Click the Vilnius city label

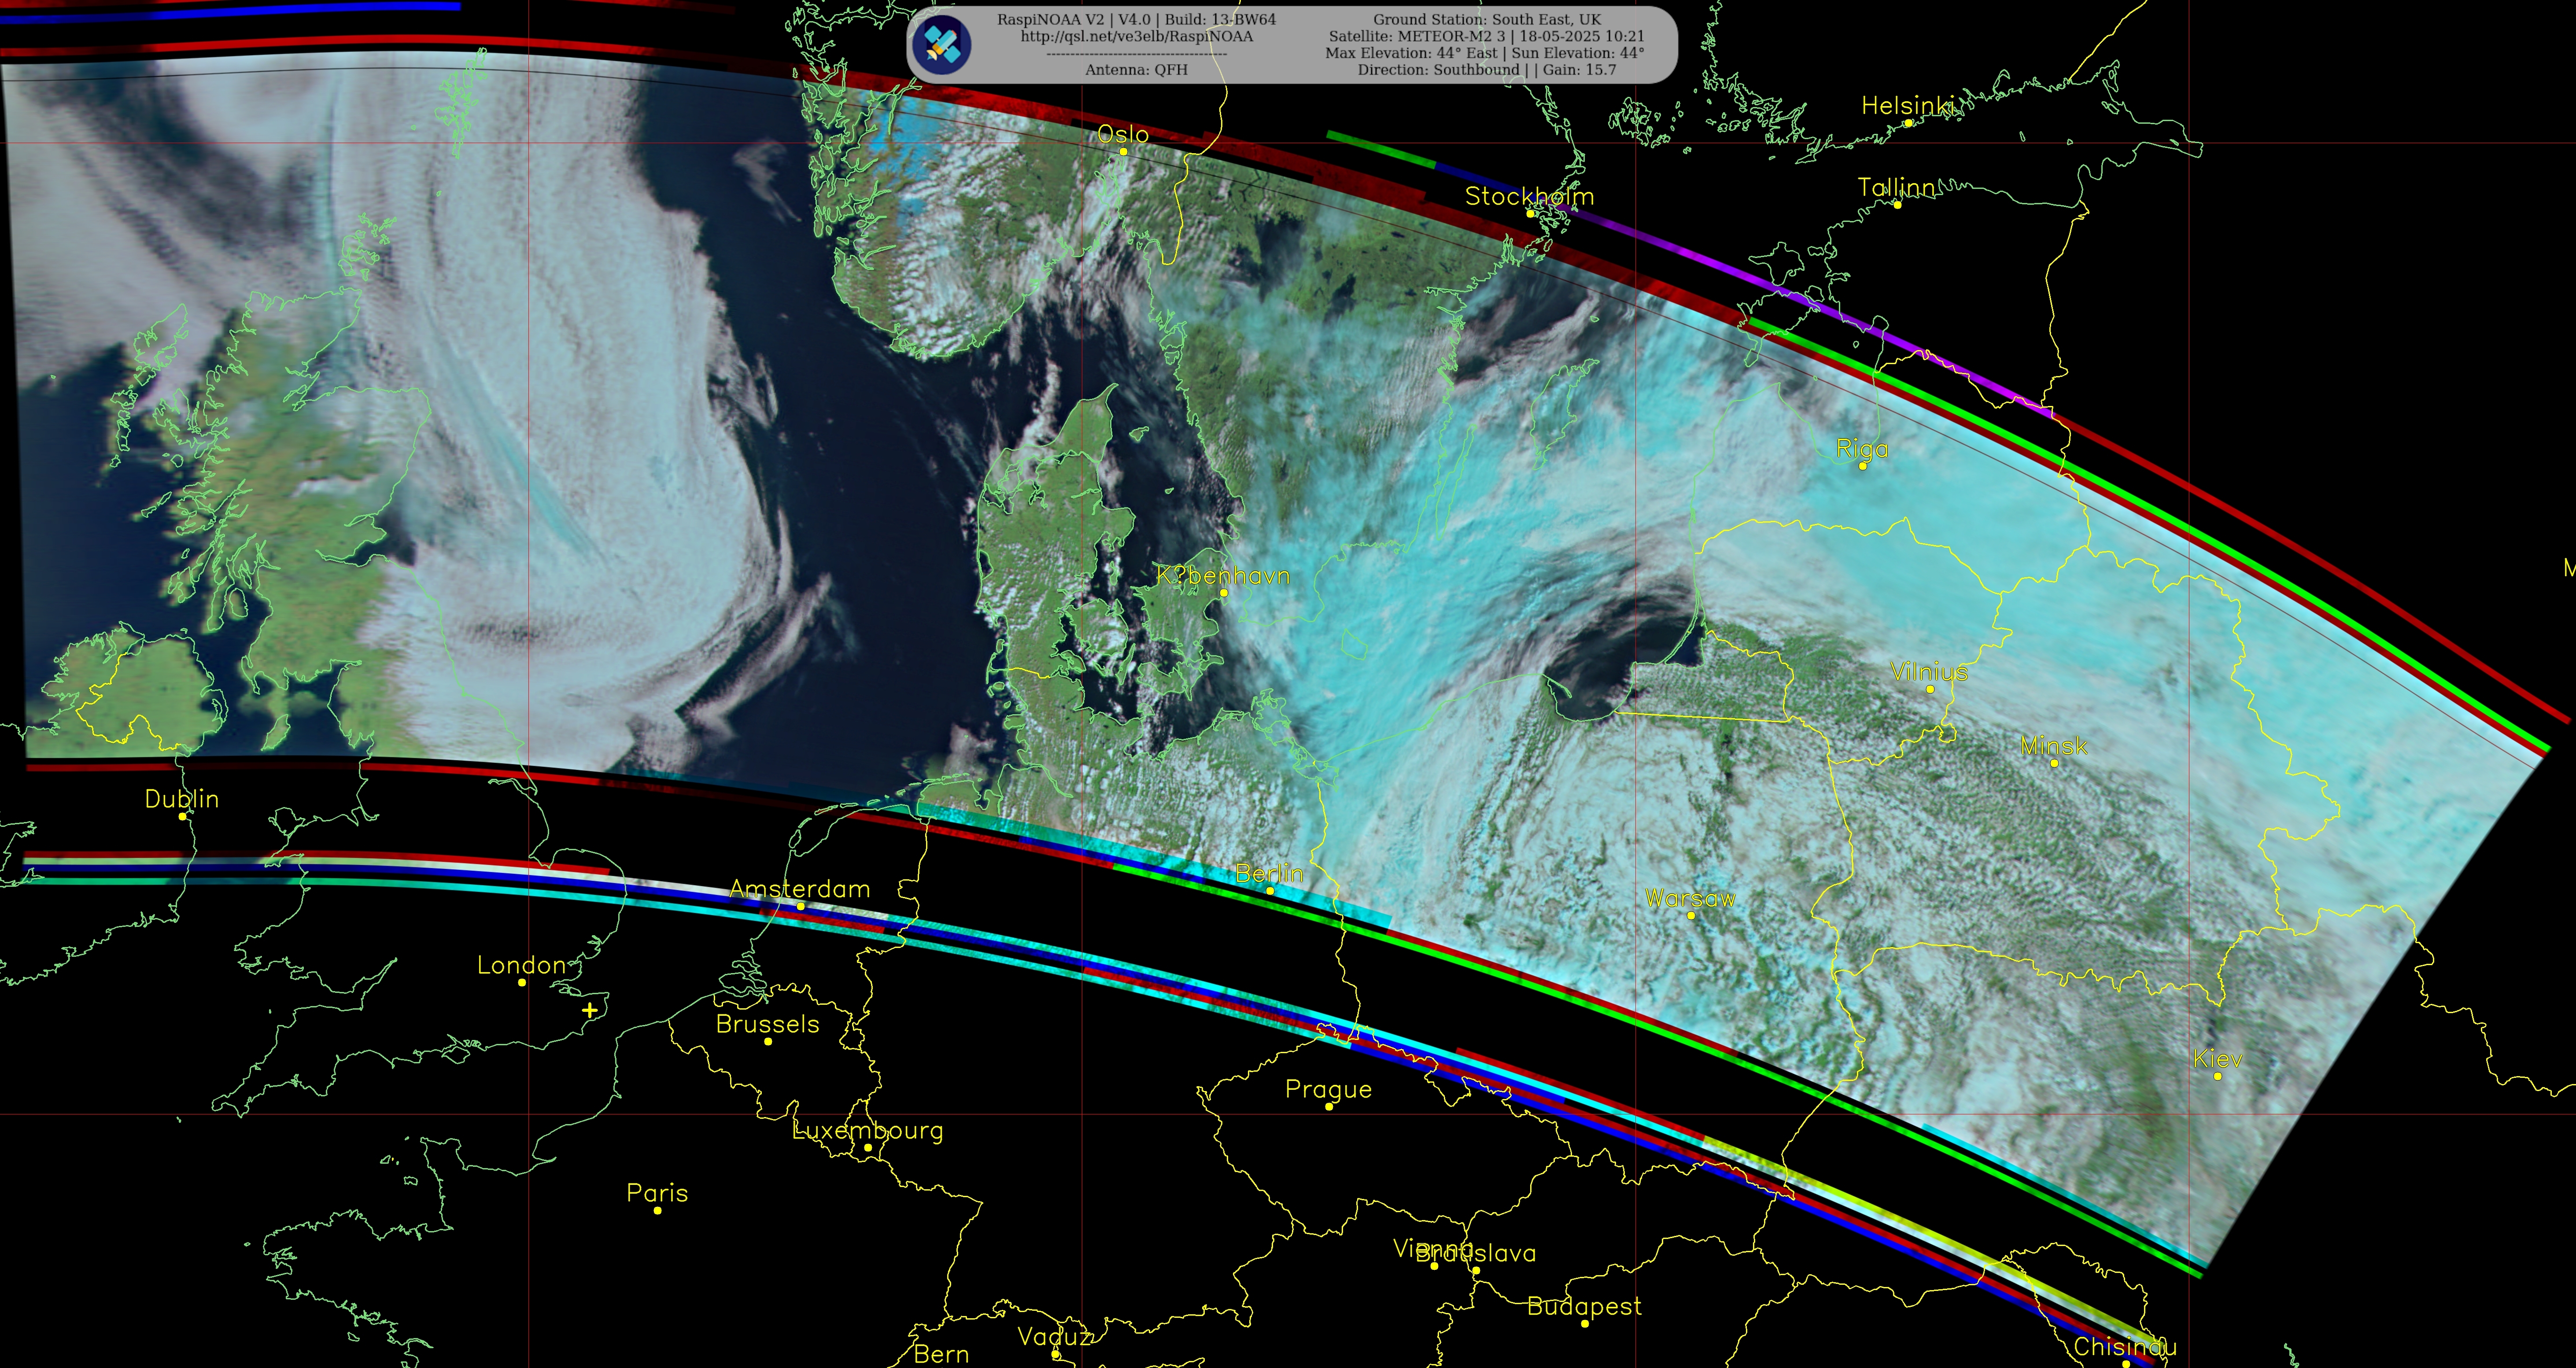(1929, 672)
